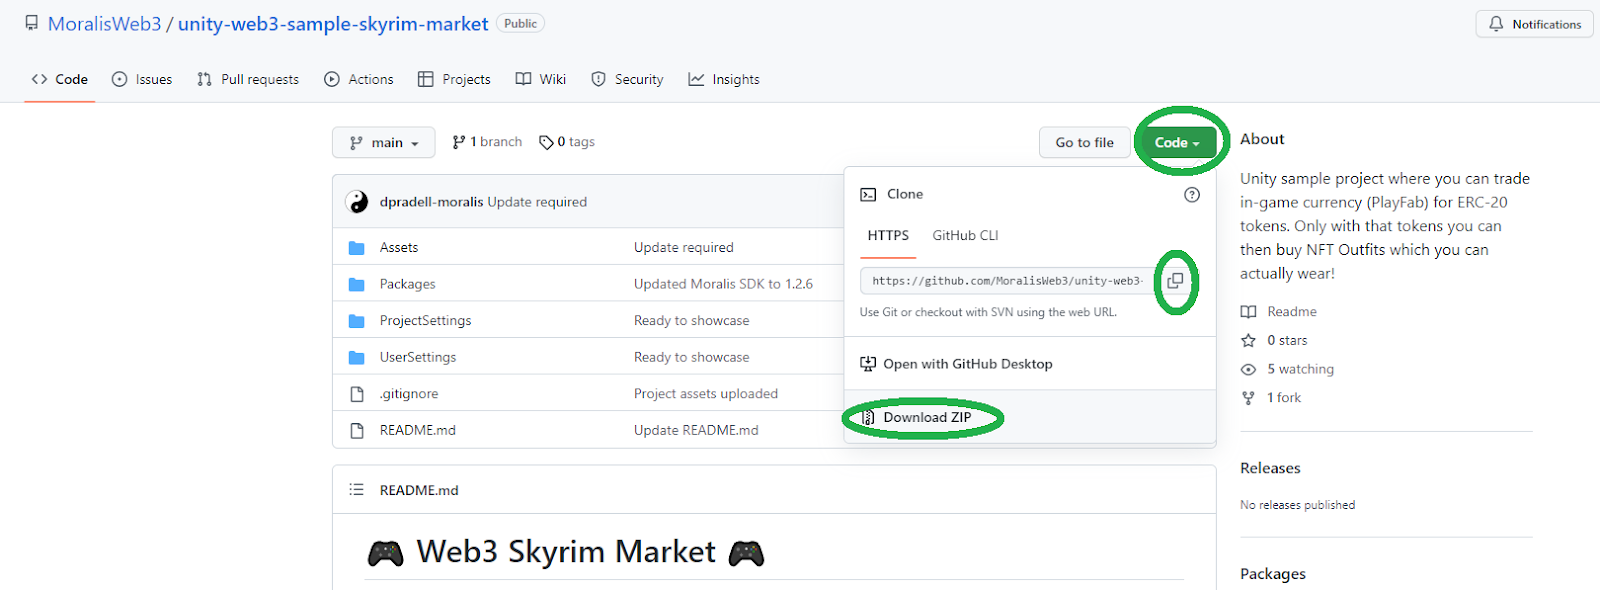Open the Code tab
This screenshot has height=590, width=1600.
tap(59, 79)
